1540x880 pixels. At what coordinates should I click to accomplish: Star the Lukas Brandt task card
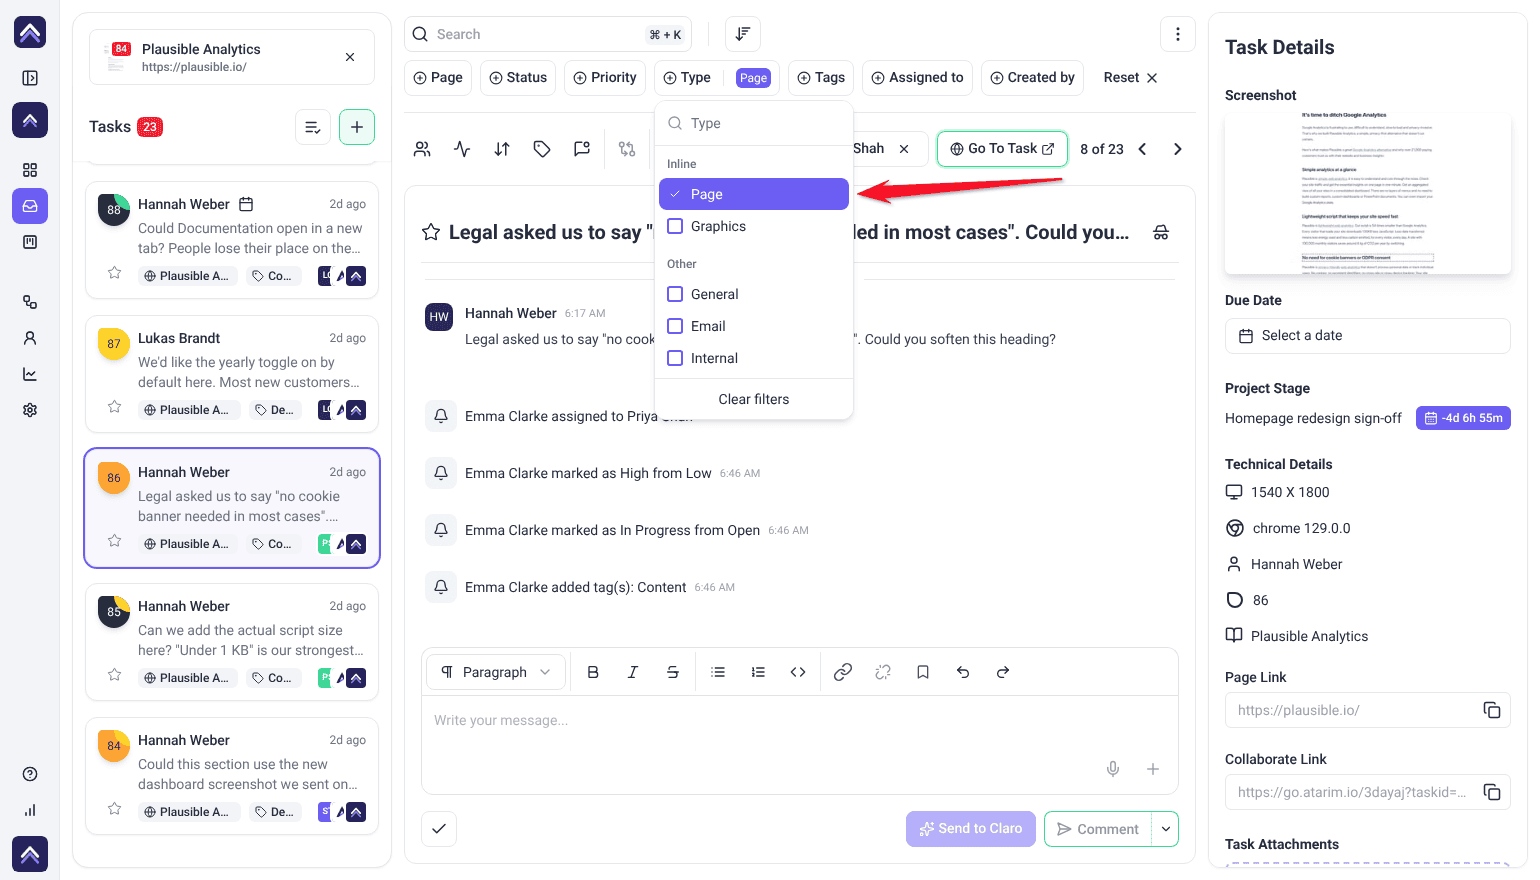(x=115, y=407)
